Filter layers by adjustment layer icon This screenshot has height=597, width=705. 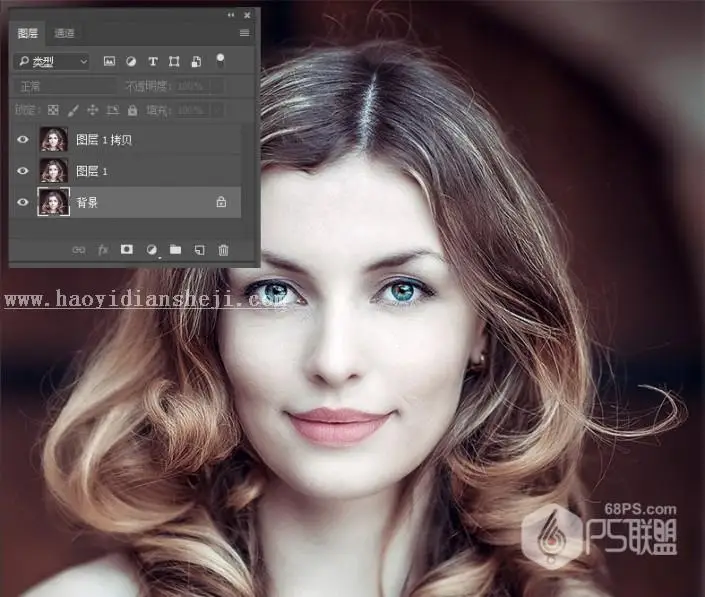(131, 62)
